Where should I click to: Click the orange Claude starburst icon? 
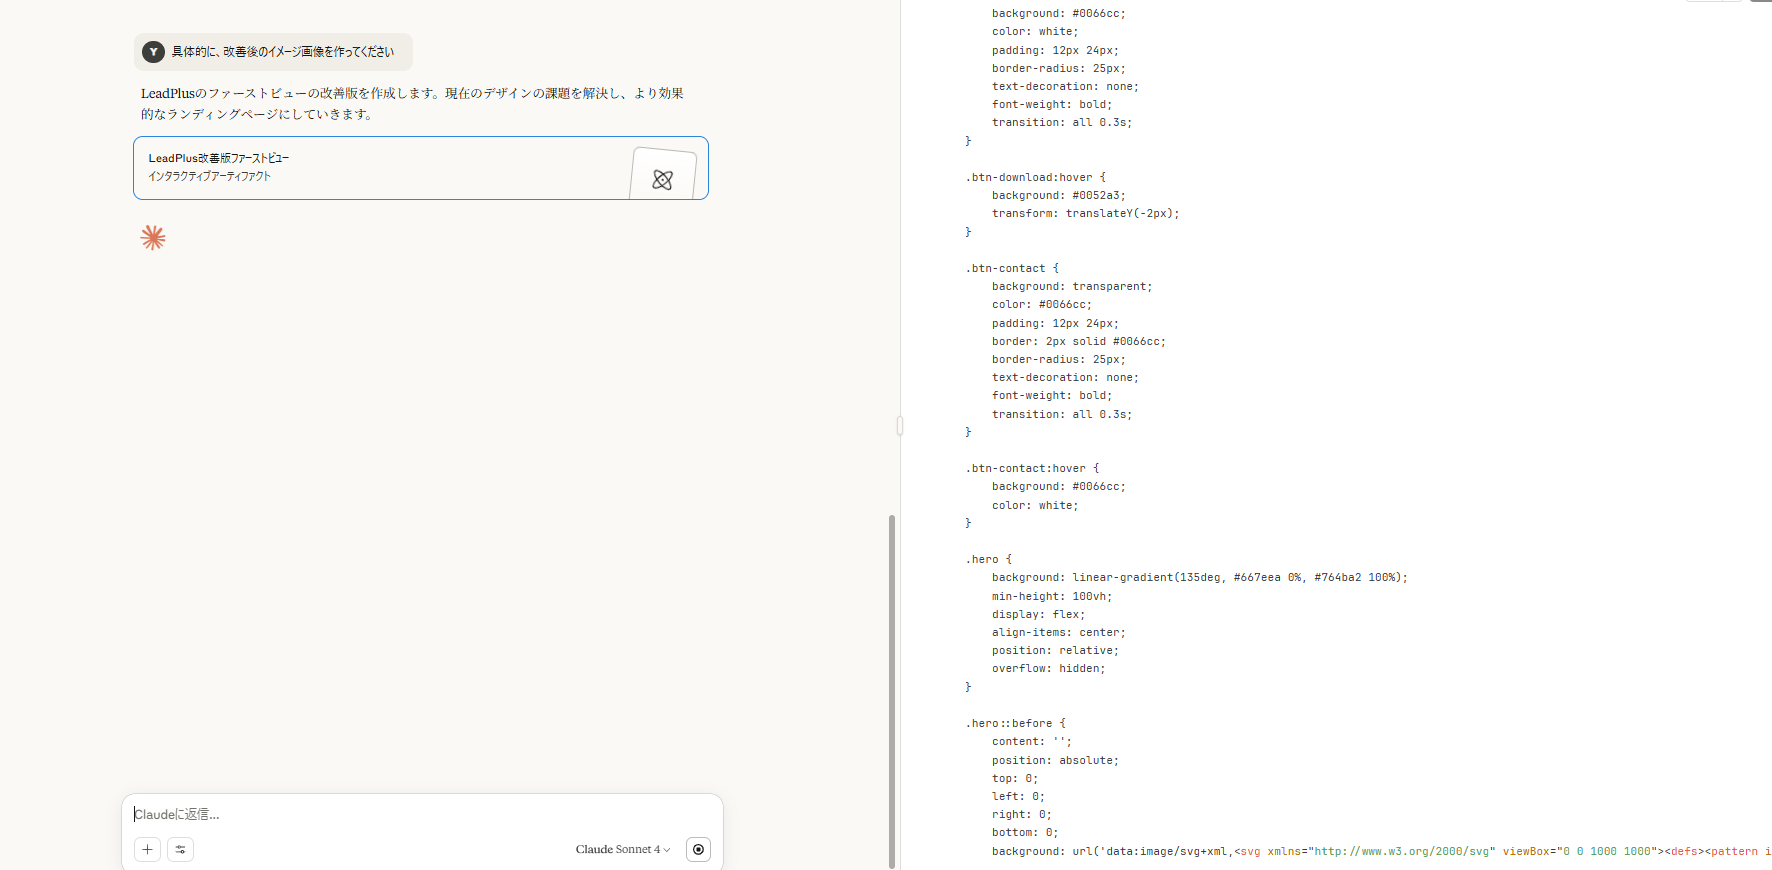pyautogui.click(x=153, y=238)
